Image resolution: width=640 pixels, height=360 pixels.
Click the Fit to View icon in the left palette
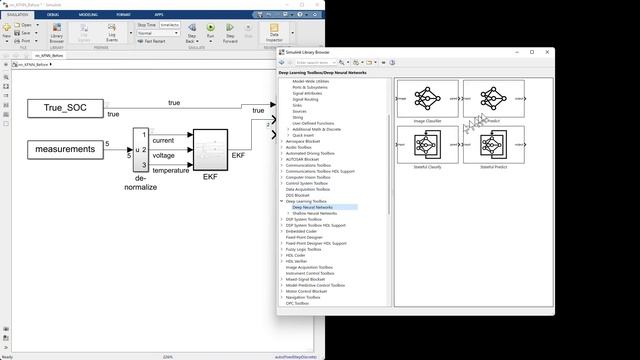click(6, 87)
